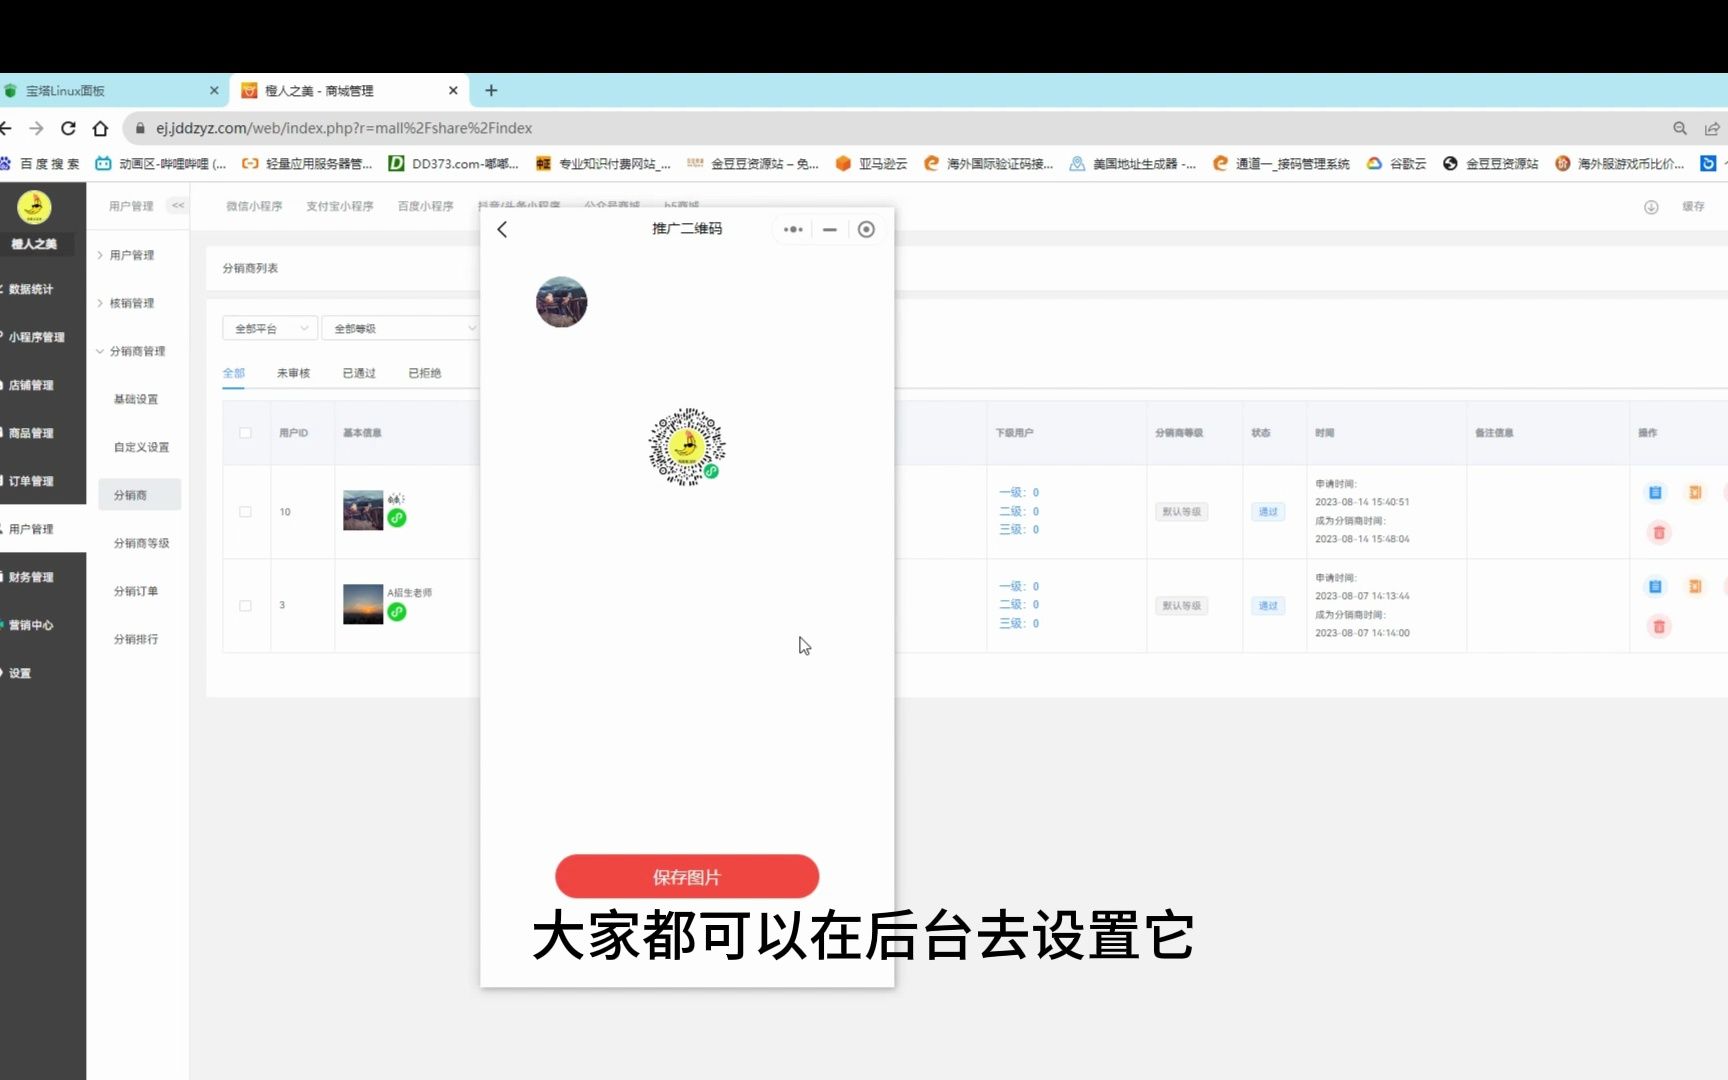Image resolution: width=1728 pixels, height=1080 pixels.
Task: Close the 橙人之美 - 商城管理 browser tab
Action: click(453, 90)
